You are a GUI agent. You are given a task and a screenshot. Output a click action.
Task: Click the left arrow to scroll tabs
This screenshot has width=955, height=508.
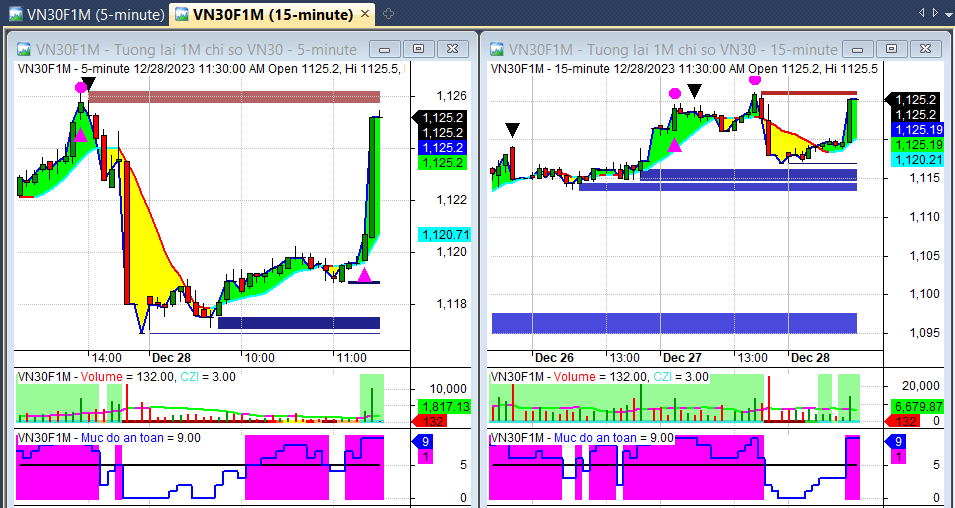coord(921,12)
